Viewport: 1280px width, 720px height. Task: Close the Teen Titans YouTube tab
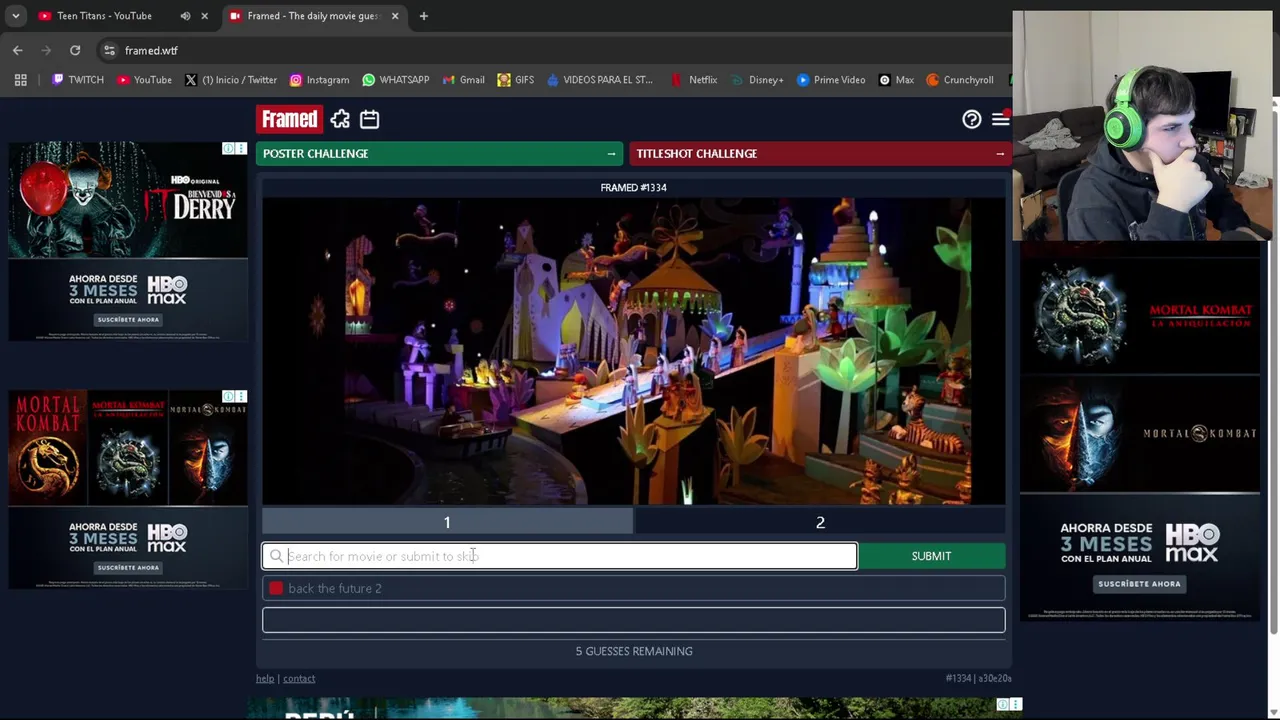[x=204, y=16]
